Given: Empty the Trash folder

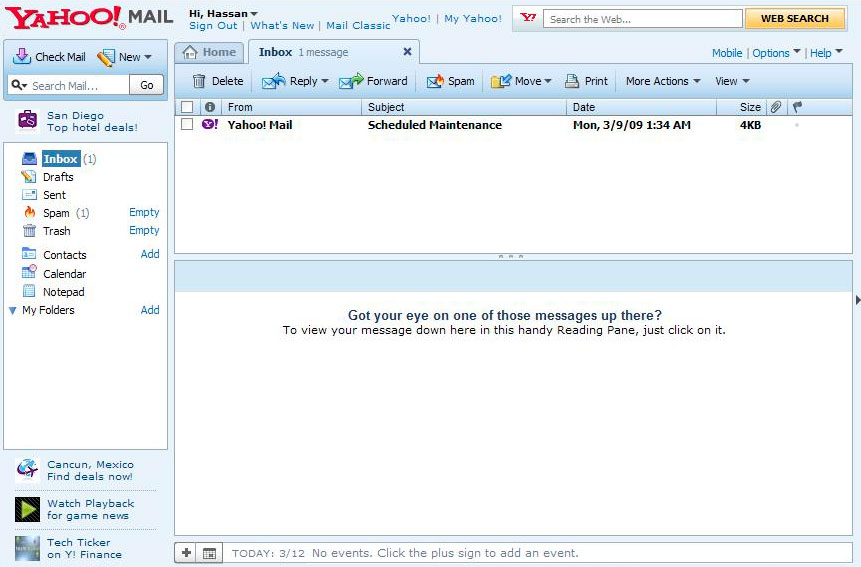Looking at the screenshot, I should pyautogui.click(x=144, y=230).
